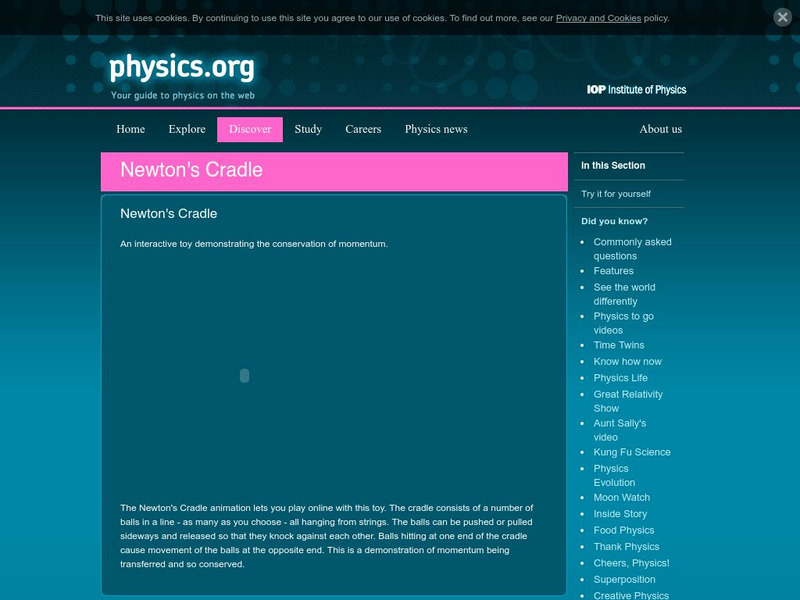Open See the world differently link
The width and height of the screenshot is (800, 600).
[624, 294]
